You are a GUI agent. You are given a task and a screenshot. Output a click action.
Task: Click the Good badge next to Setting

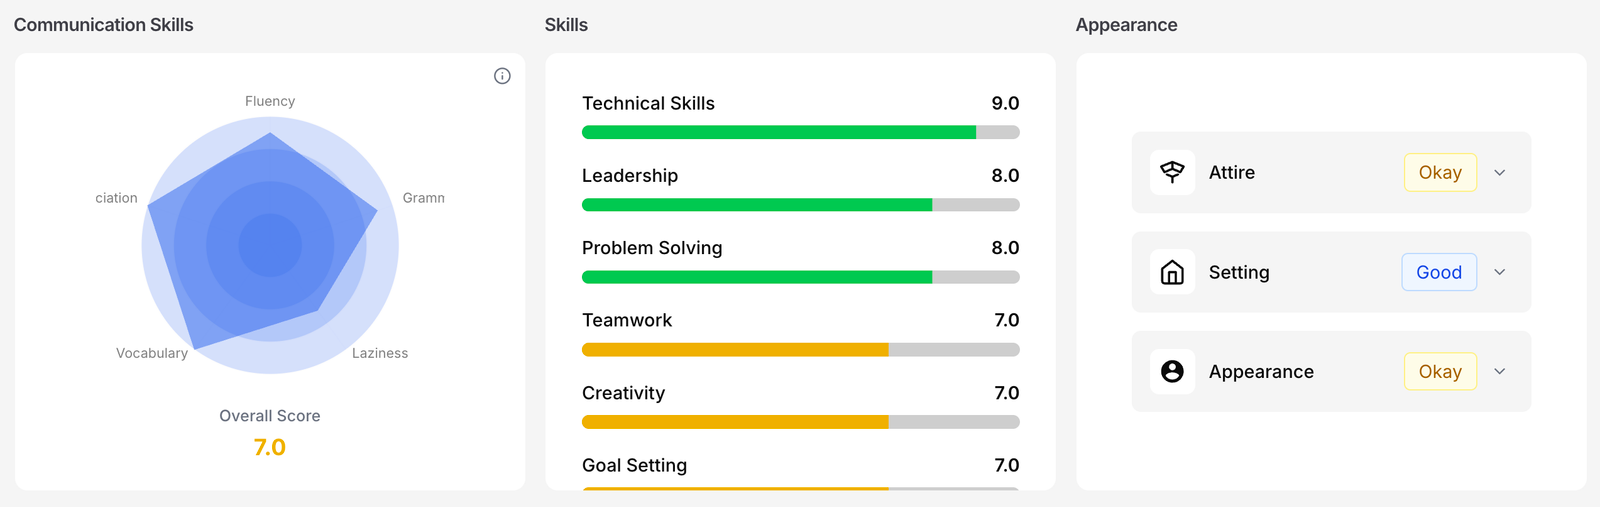click(x=1439, y=272)
